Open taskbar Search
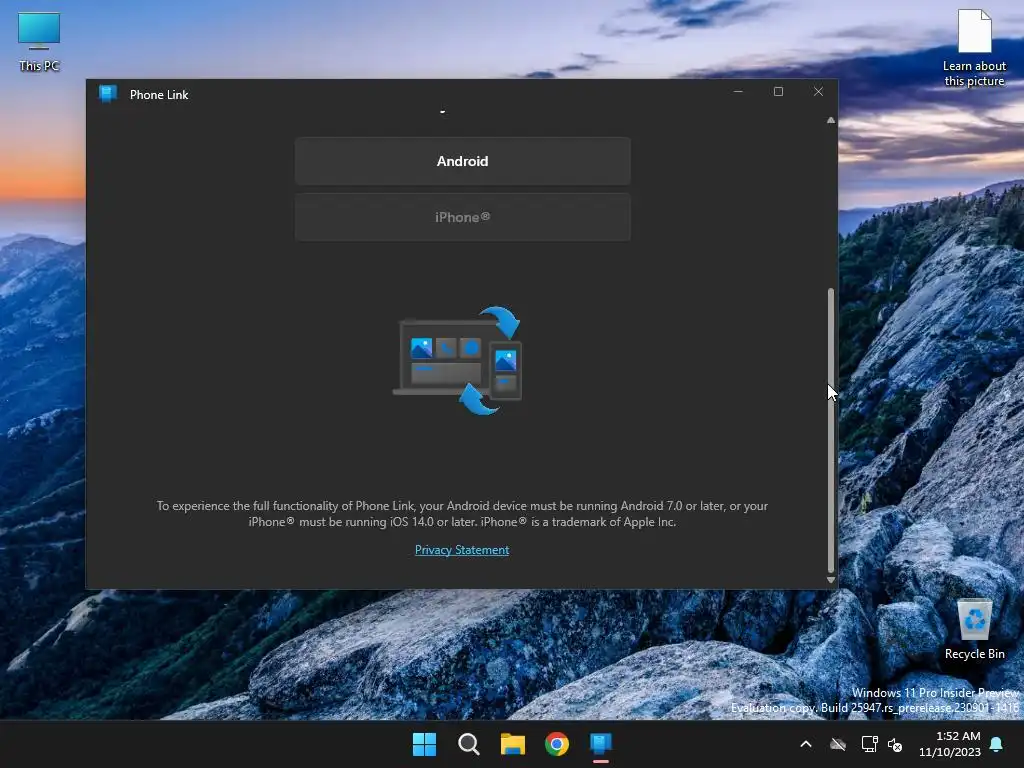The width and height of the screenshot is (1024, 768). 468,744
